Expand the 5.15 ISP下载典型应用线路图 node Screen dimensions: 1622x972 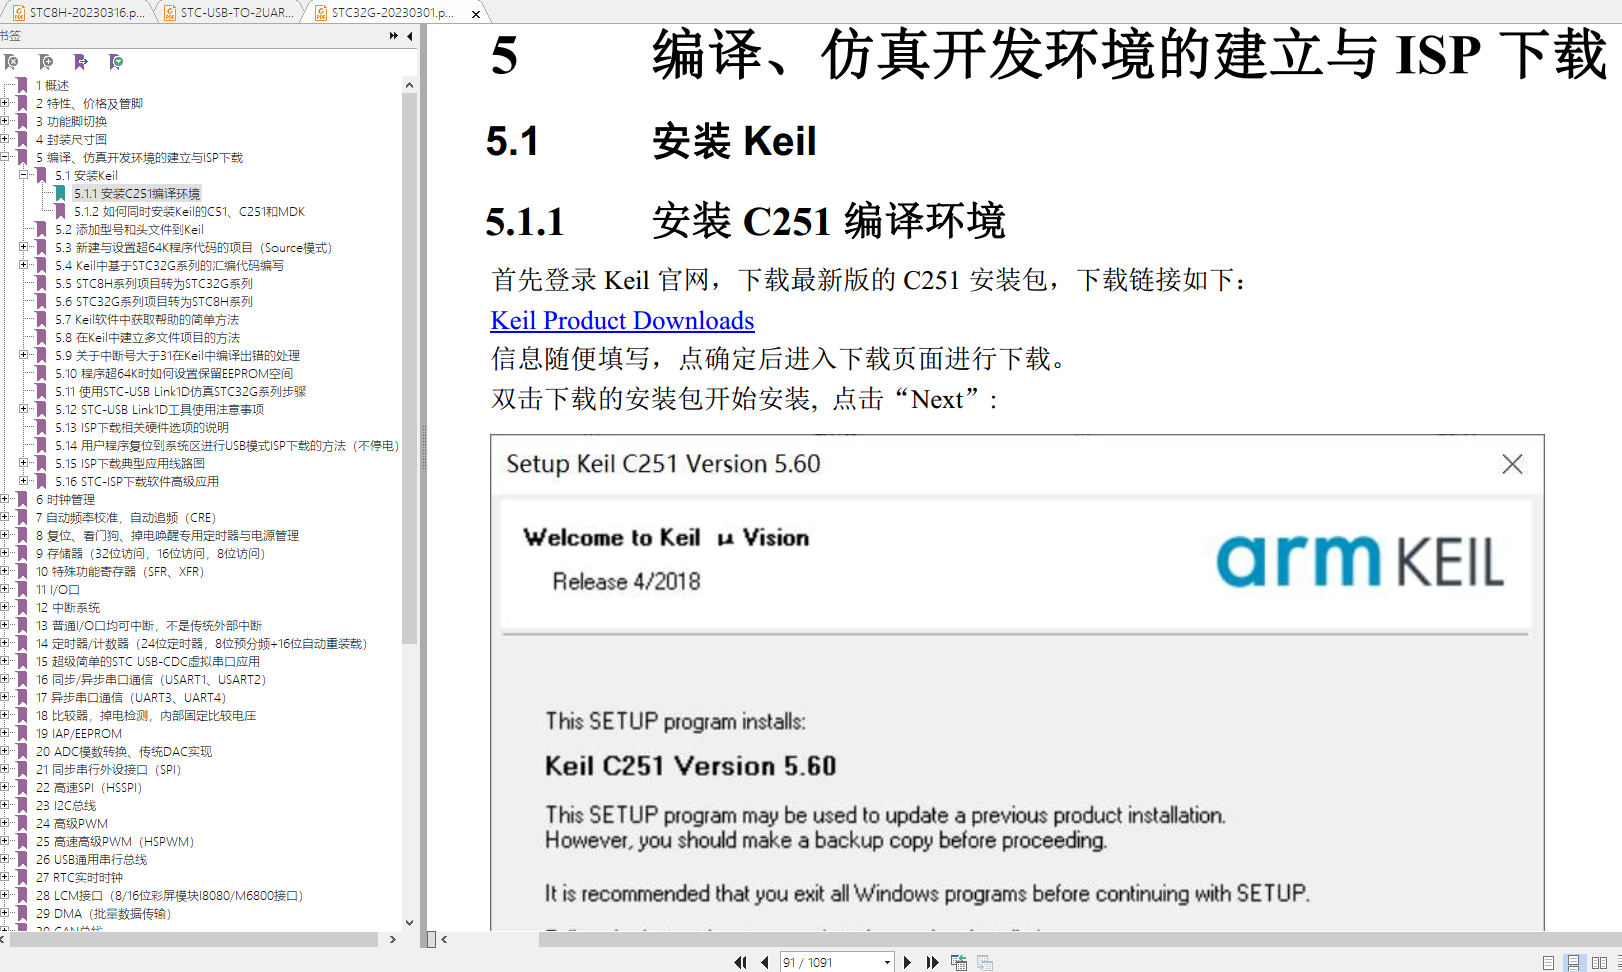point(24,463)
